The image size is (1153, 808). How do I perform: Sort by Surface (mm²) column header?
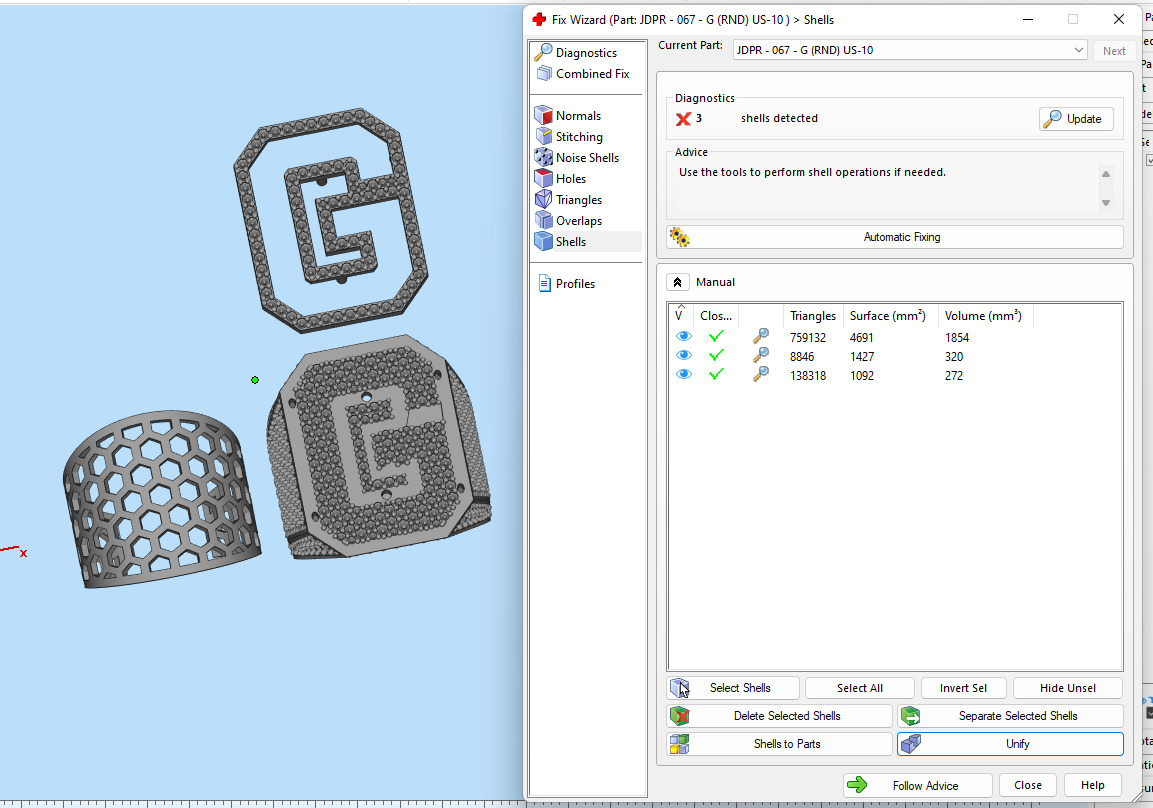point(888,315)
